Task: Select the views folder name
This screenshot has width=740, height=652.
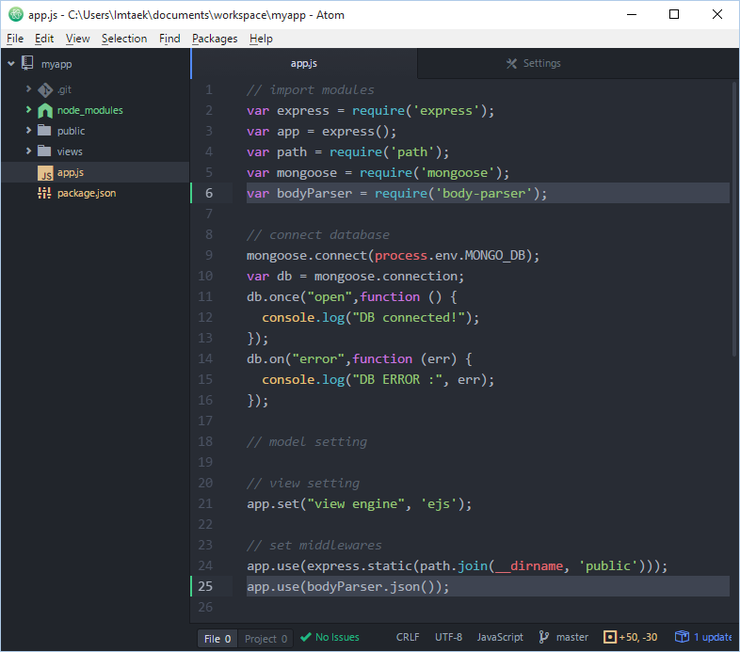Action: [69, 151]
